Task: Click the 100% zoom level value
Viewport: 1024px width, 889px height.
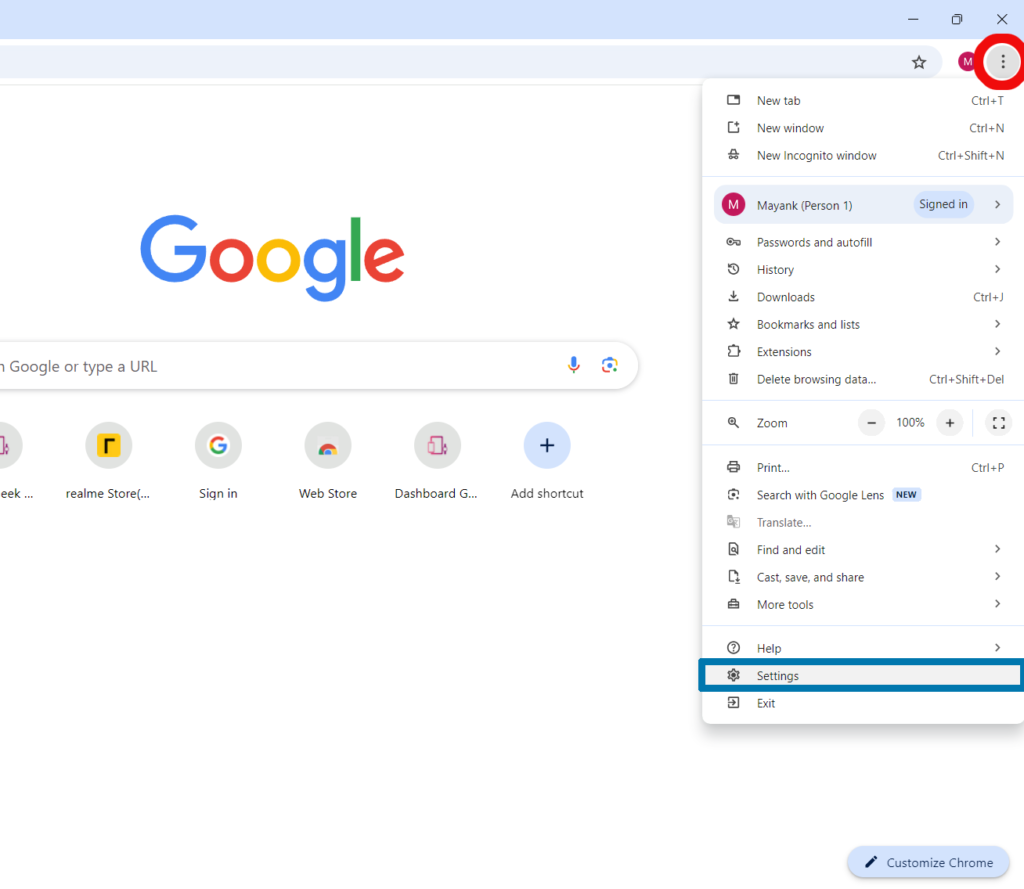Action: point(910,423)
